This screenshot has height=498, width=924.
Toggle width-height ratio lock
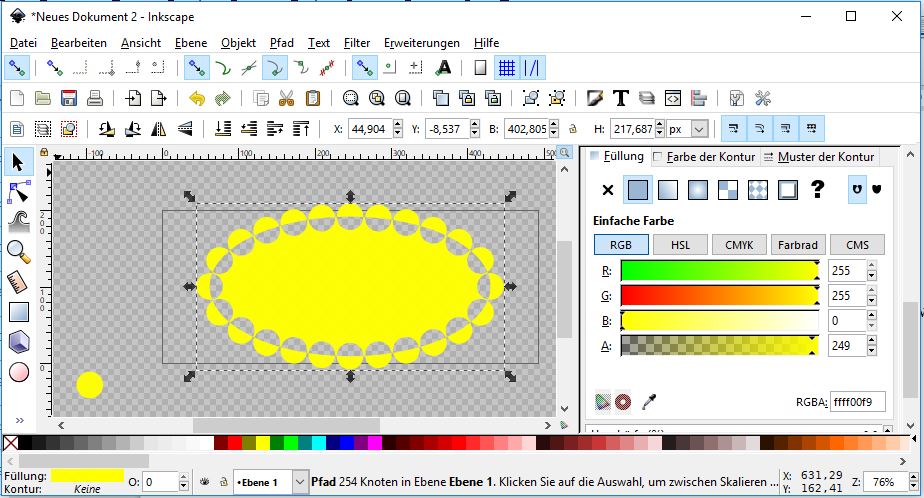(572, 128)
